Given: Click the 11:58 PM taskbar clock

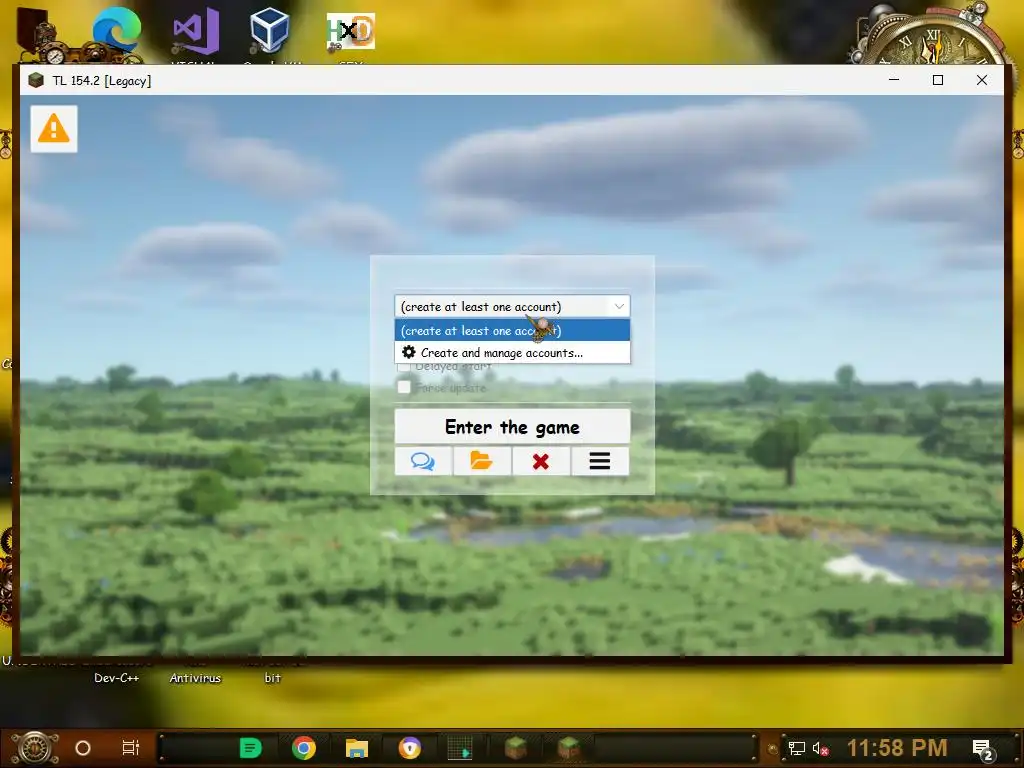Looking at the screenshot, I should (897, 748).
